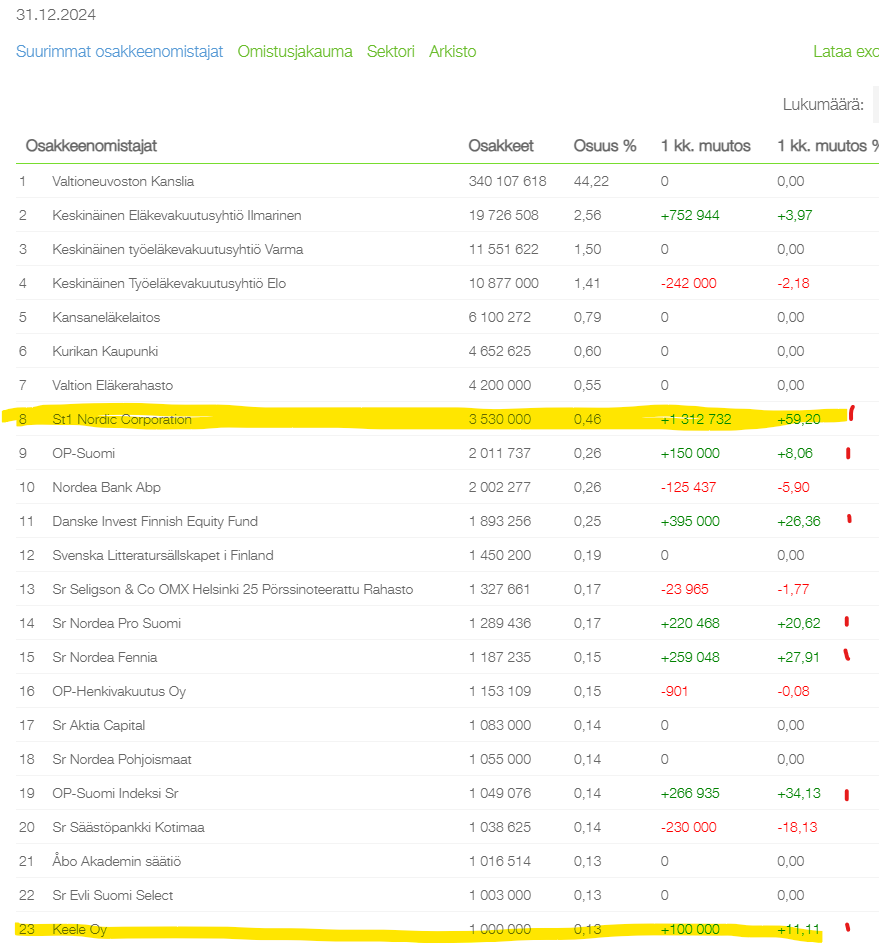The height and width of the screenshot is (944, 879).
Task: Select OP-Suomi's +150 000 change
Action: pos(690,453)
